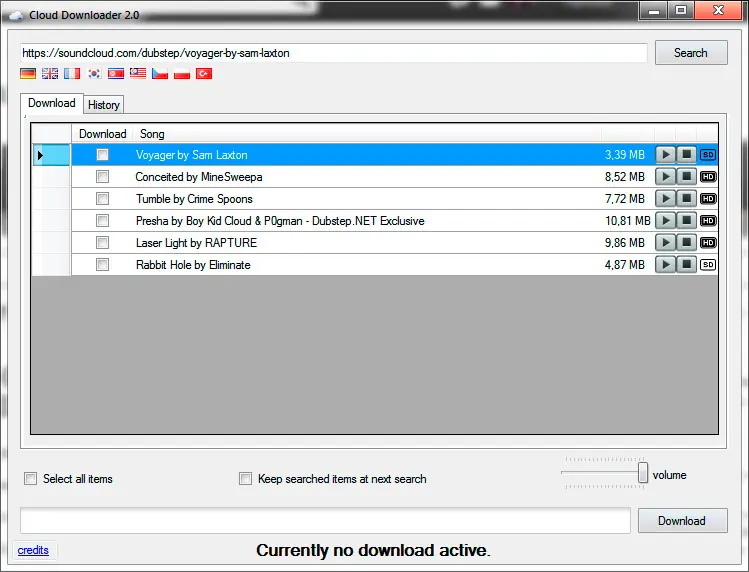The height and width of the screenshot is (572, 749).
Task: Adjust the volume slider handle
Action: [x=643, y=472]
